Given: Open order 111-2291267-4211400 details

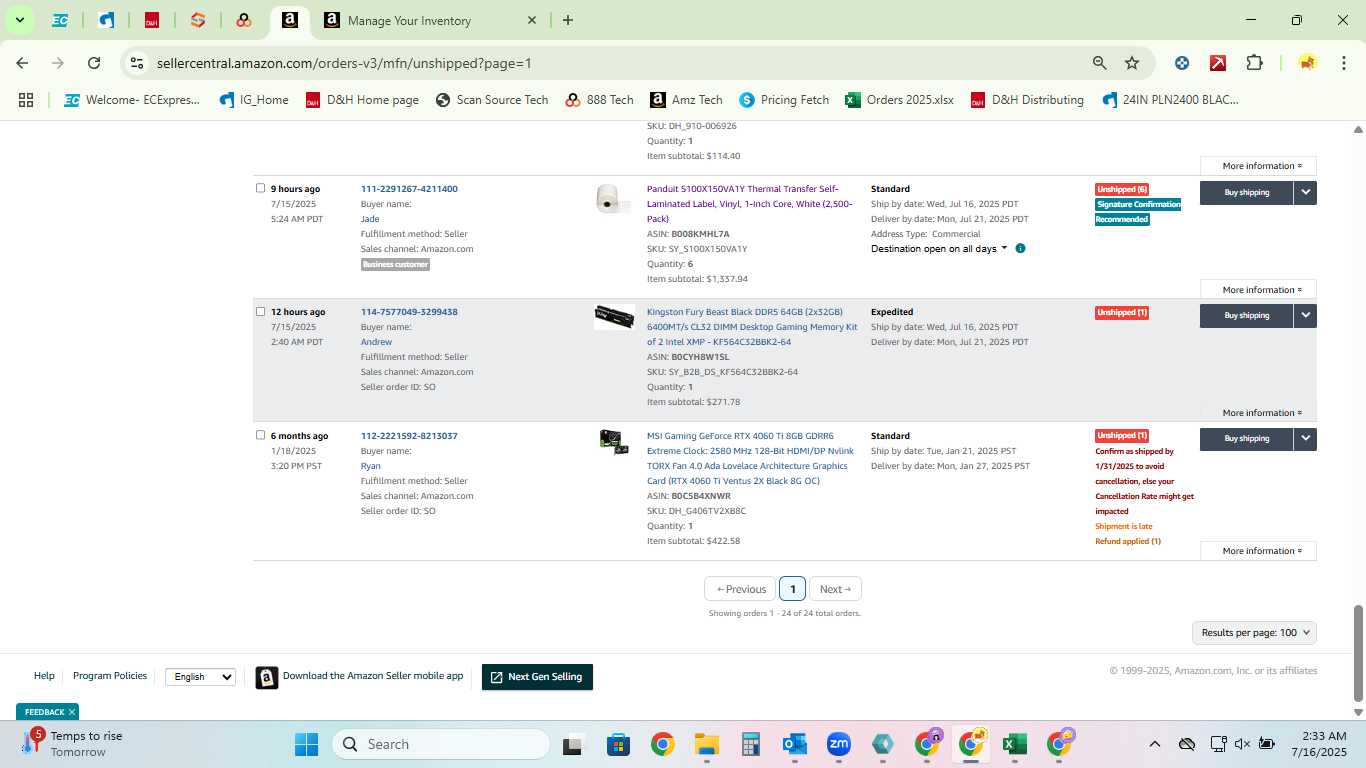Looking at the screenshot, I should click(x=409, y=189).
